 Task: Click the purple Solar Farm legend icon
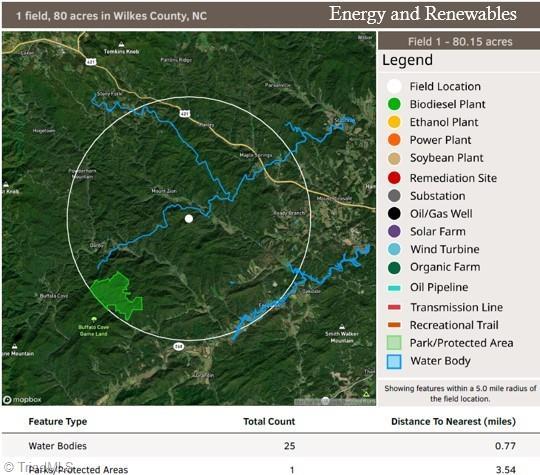point(394,231)
